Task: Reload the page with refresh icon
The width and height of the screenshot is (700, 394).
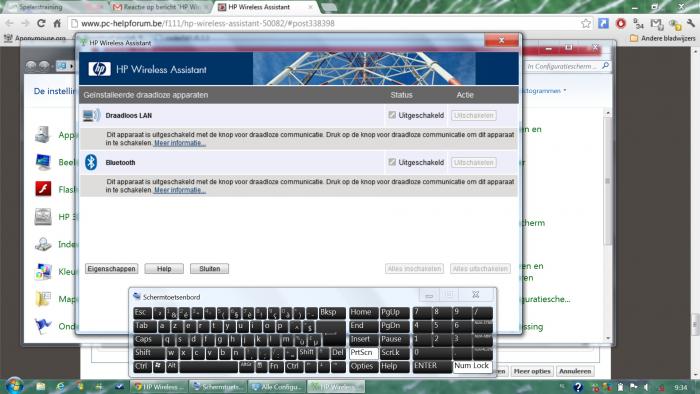Action: point(41,23)
